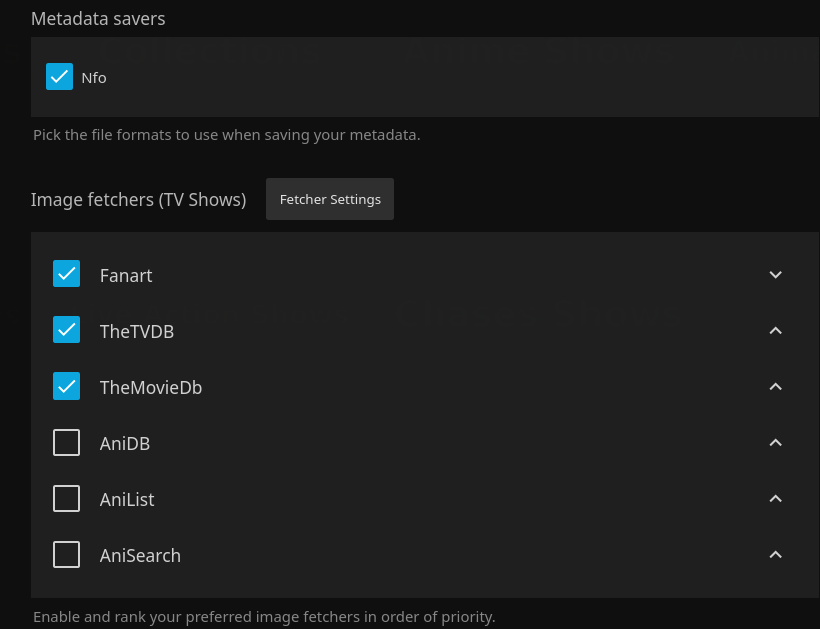Uncheck the Nfo metadata saver checkbox
The width and height of the screenshot is (820, 629).
coord(59,77)
